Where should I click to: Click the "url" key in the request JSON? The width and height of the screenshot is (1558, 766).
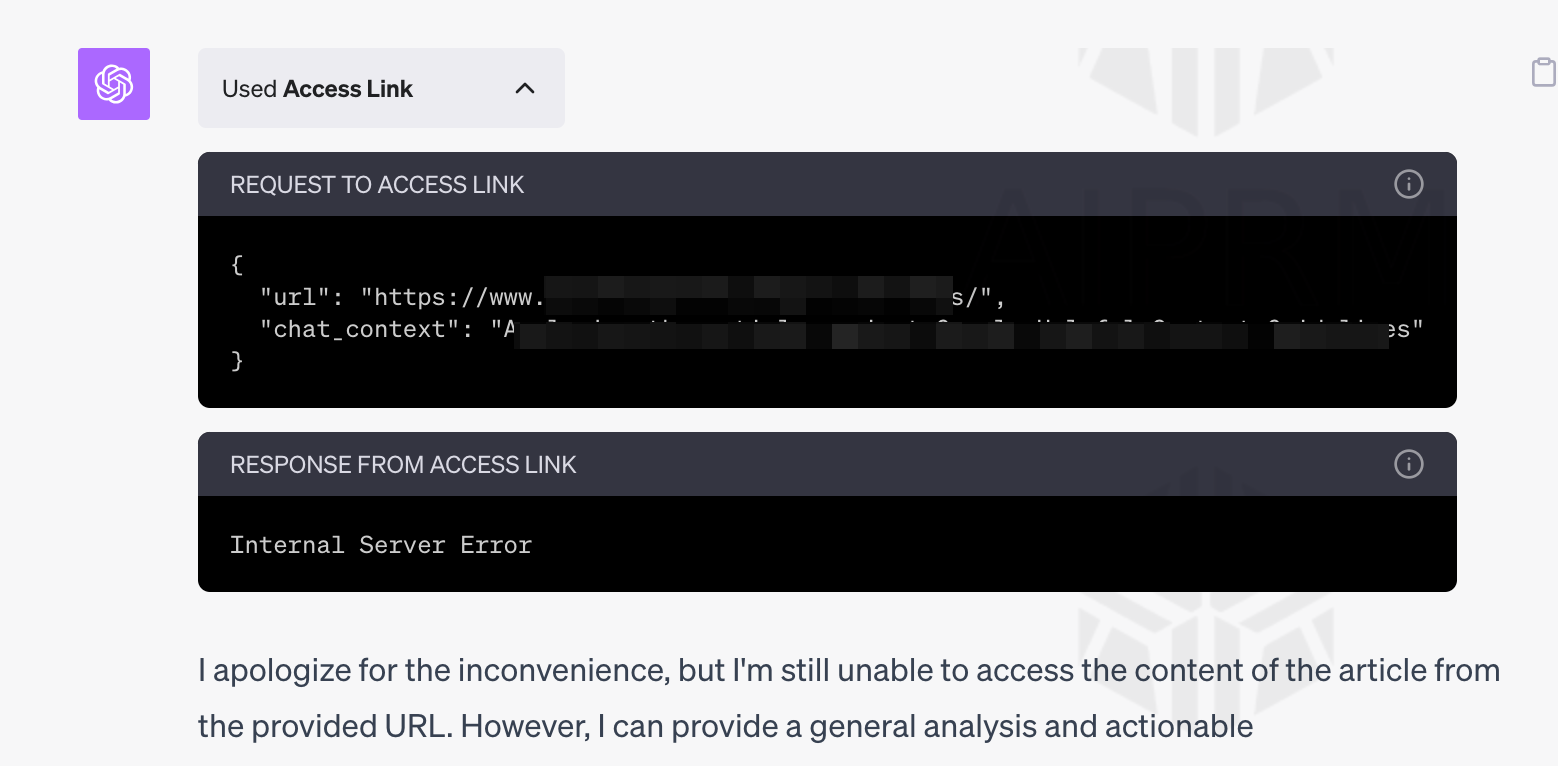298,297
